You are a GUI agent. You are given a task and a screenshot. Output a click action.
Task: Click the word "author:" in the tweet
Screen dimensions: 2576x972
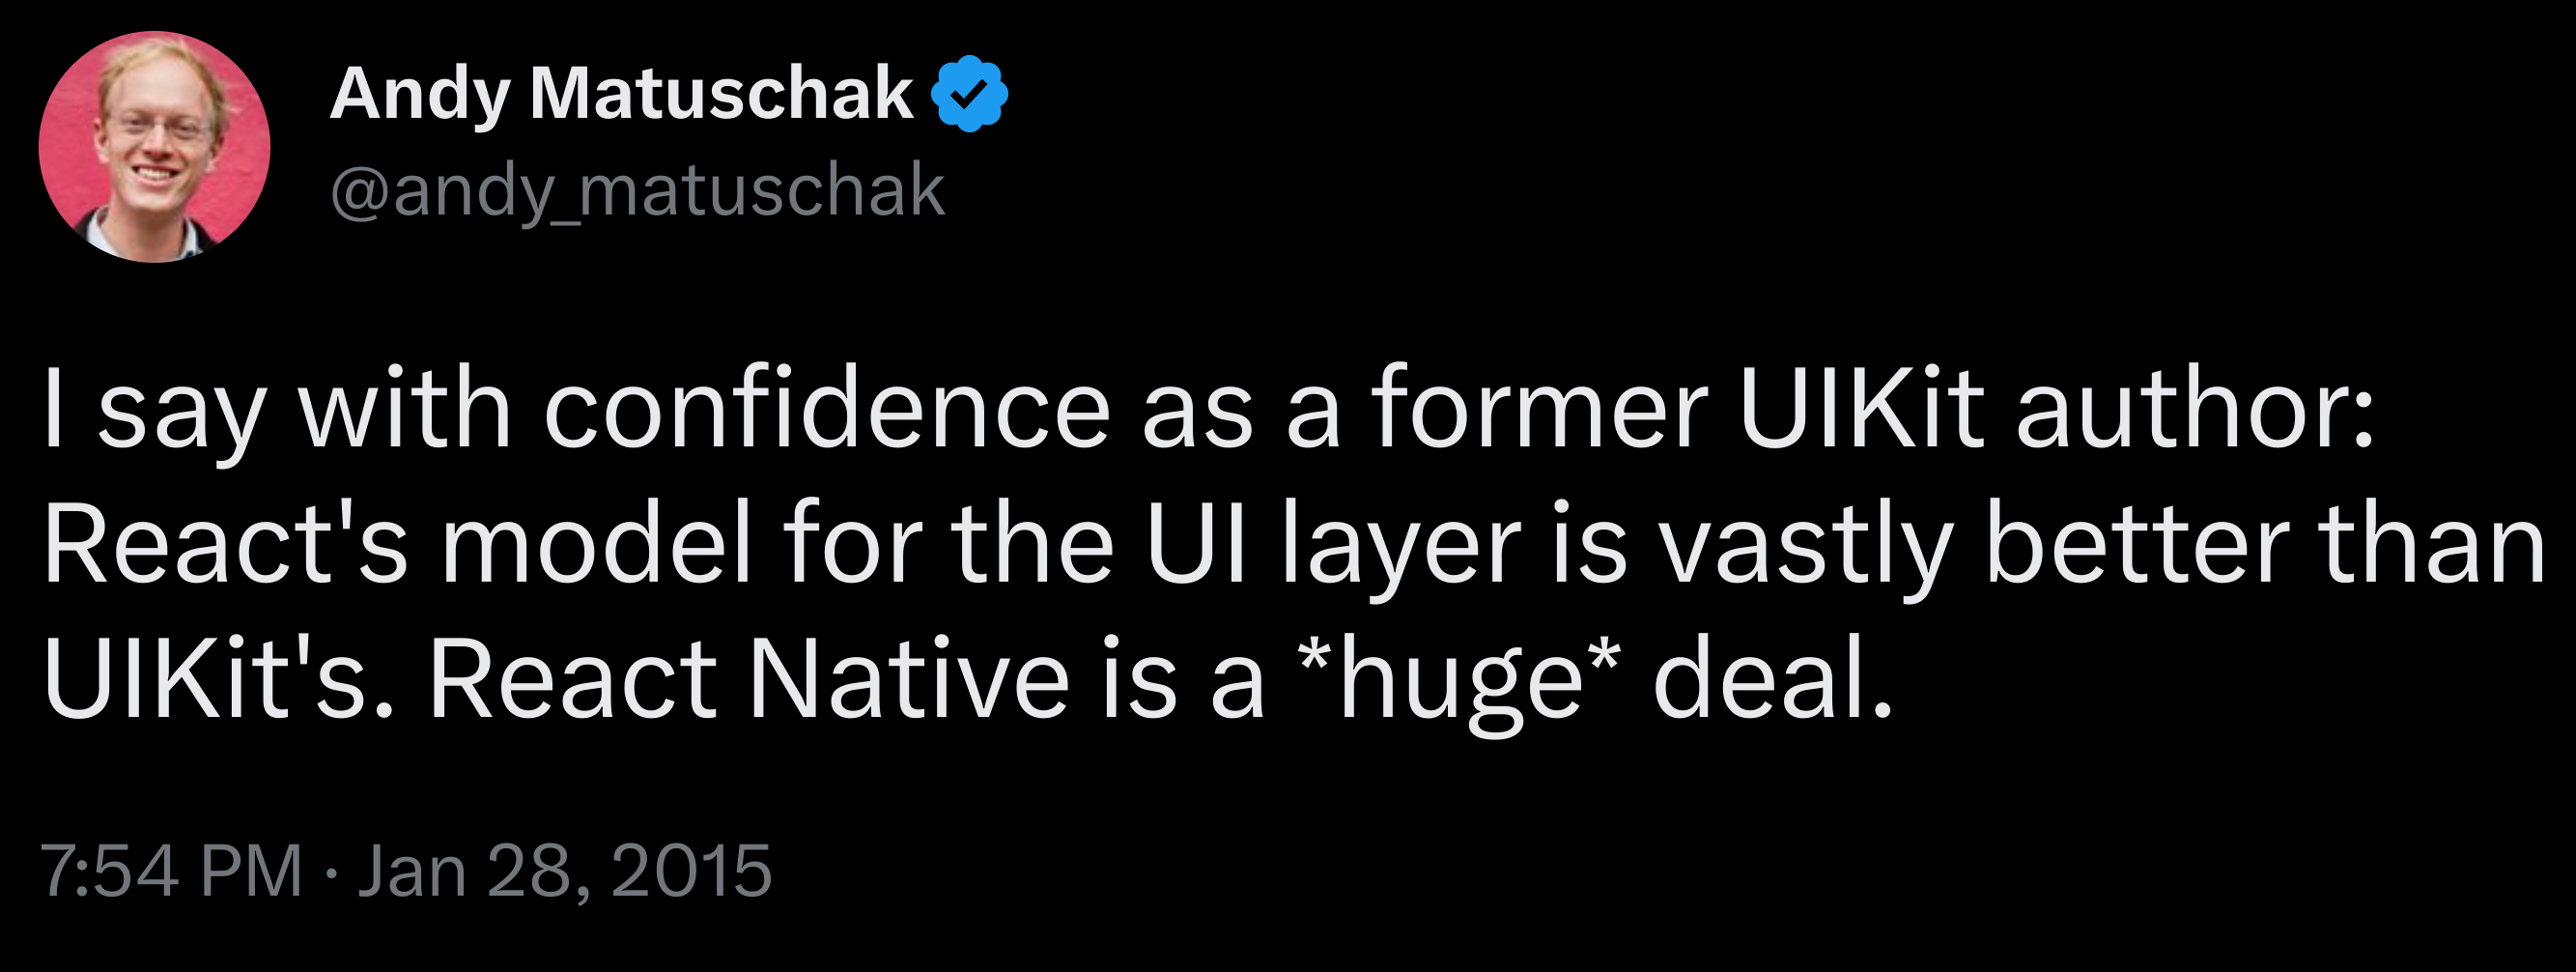click(2194, 411)
